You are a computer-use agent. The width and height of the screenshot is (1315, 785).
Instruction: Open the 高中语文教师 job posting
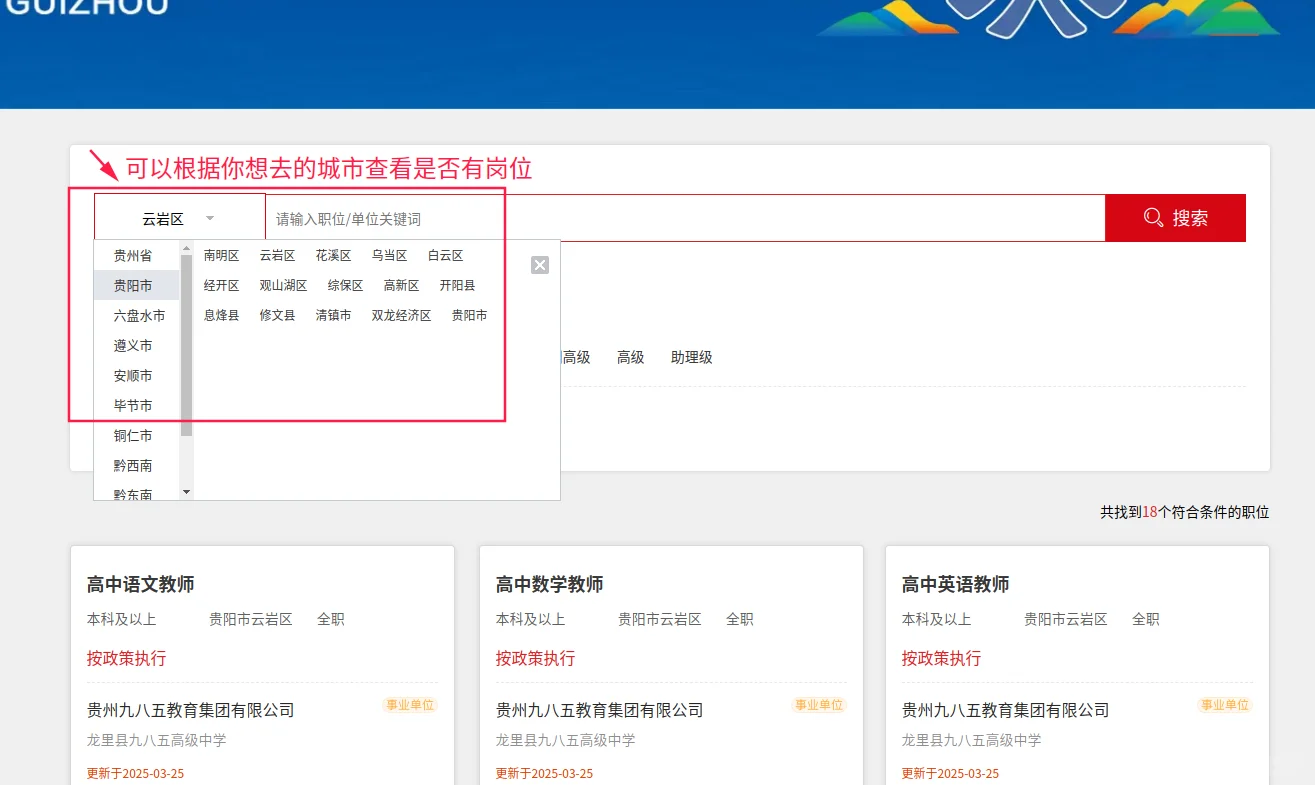click(139, 584)
